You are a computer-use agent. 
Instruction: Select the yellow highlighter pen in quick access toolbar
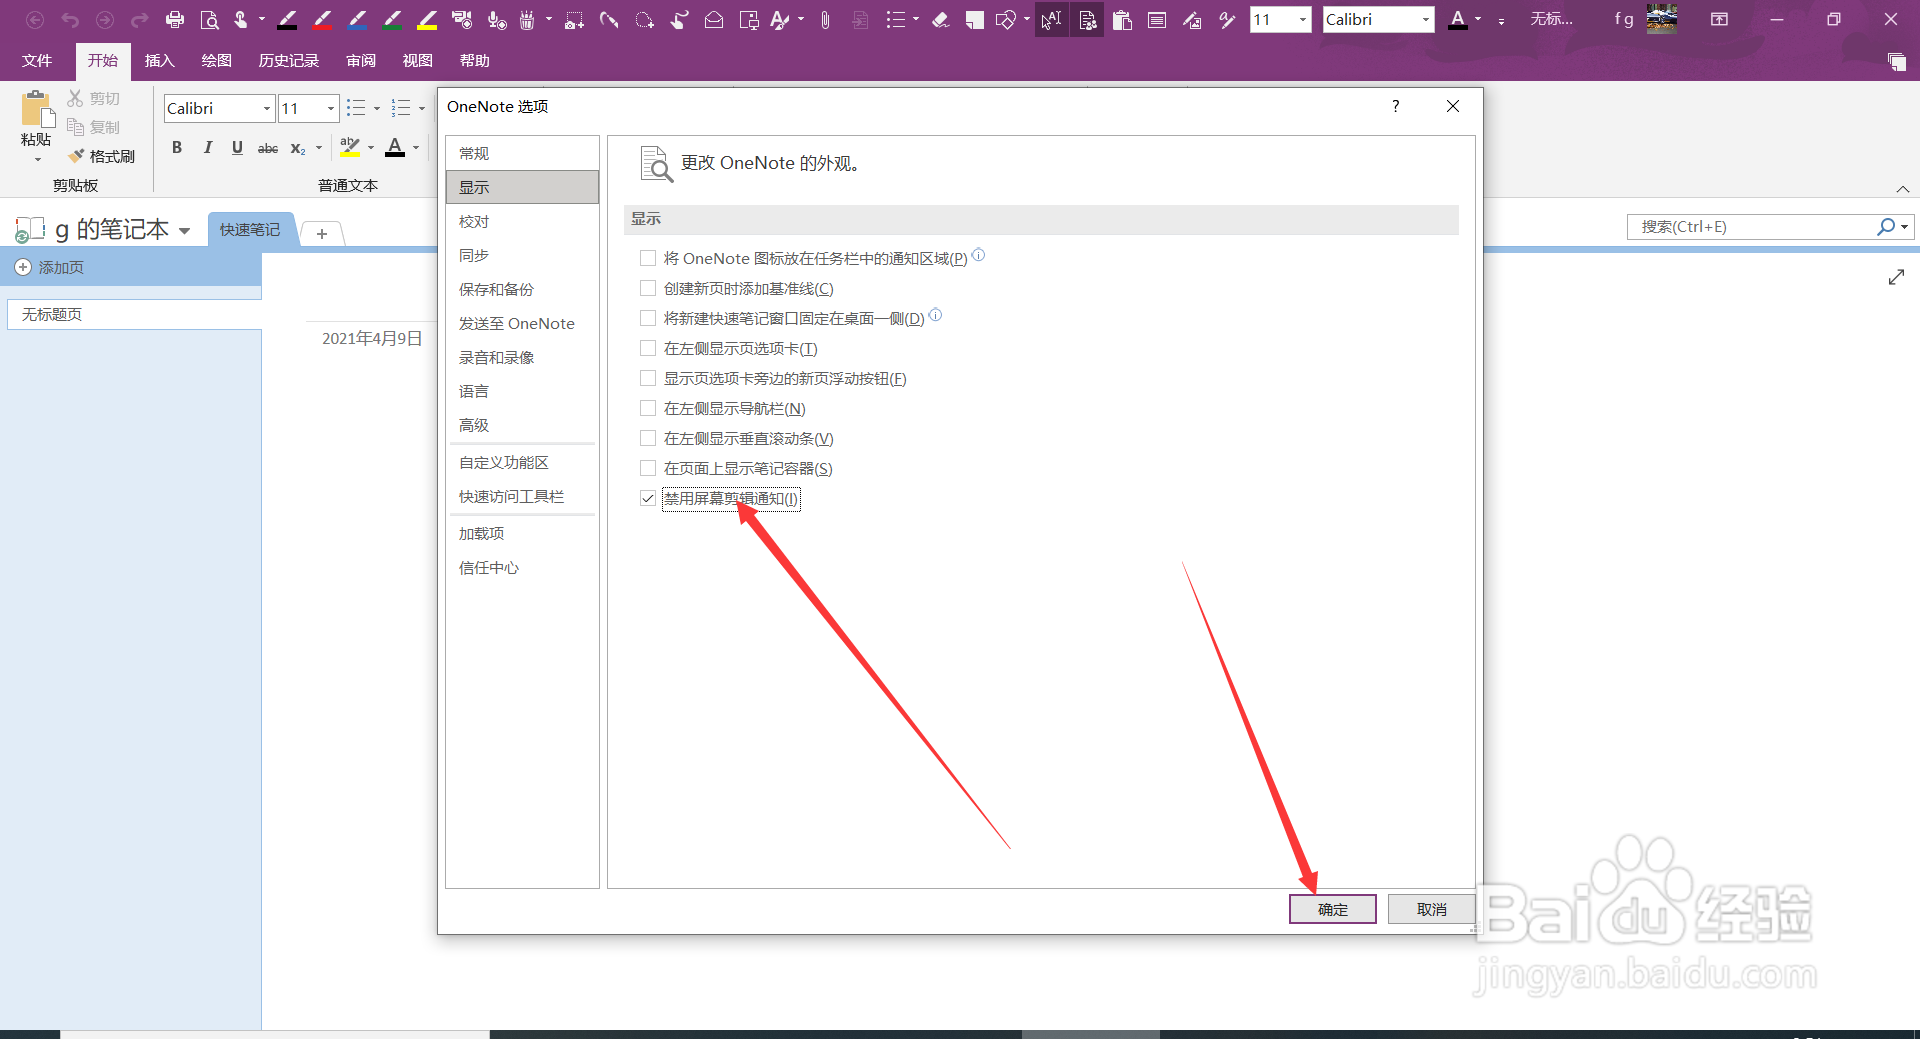[427, 19]
